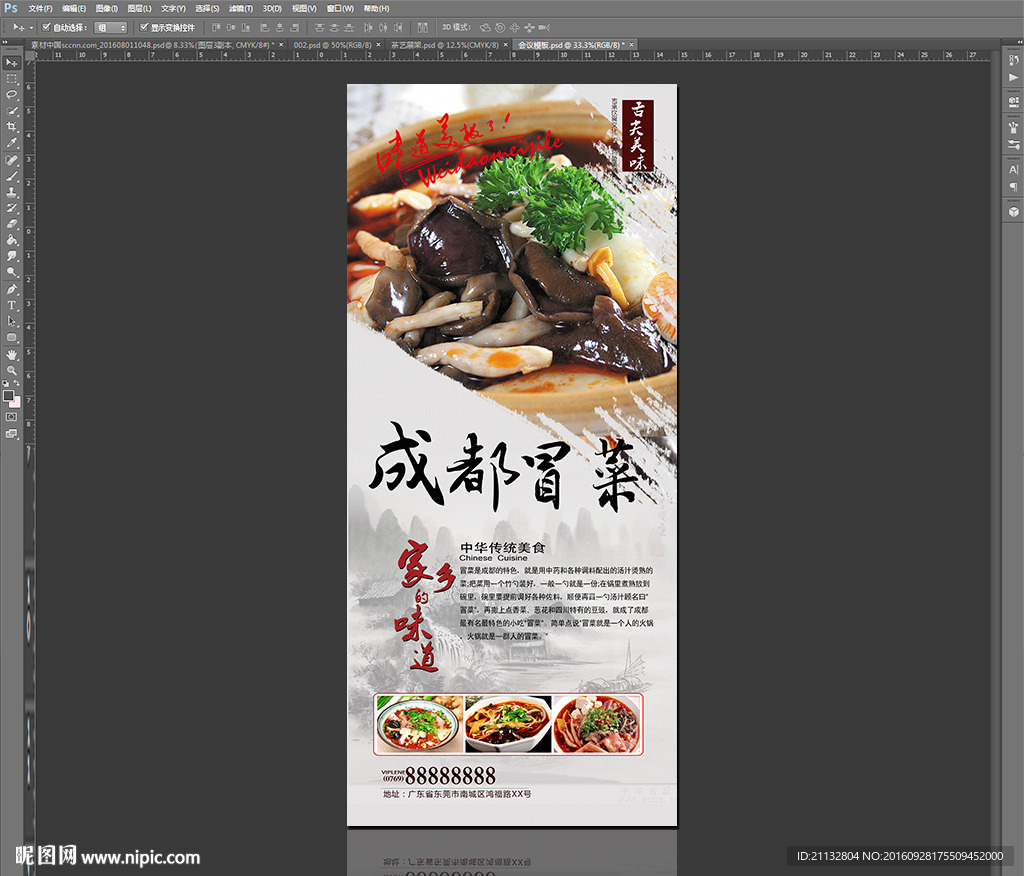This screenshot has height=876, width=1024.
Task: Toggle the 显示变换控件 checkbox
Action: 144,27
